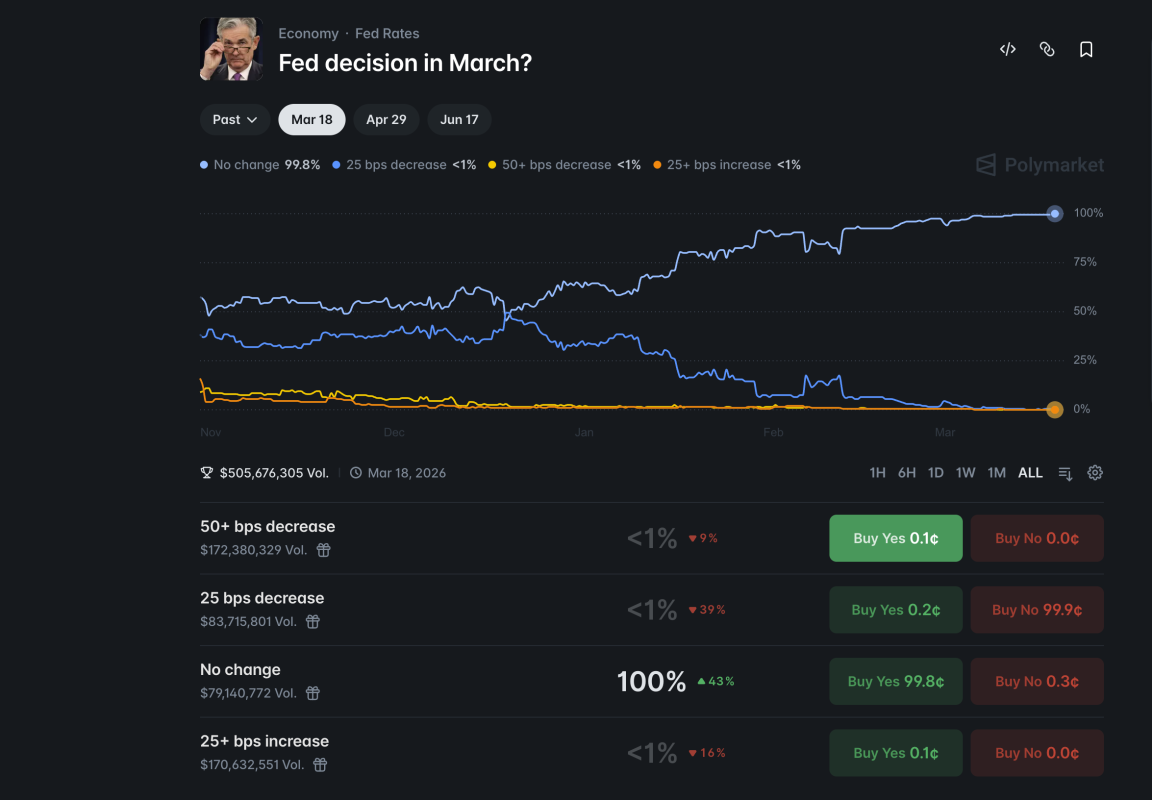Click gift icon beside No change volume

click(x=313, y=693)
